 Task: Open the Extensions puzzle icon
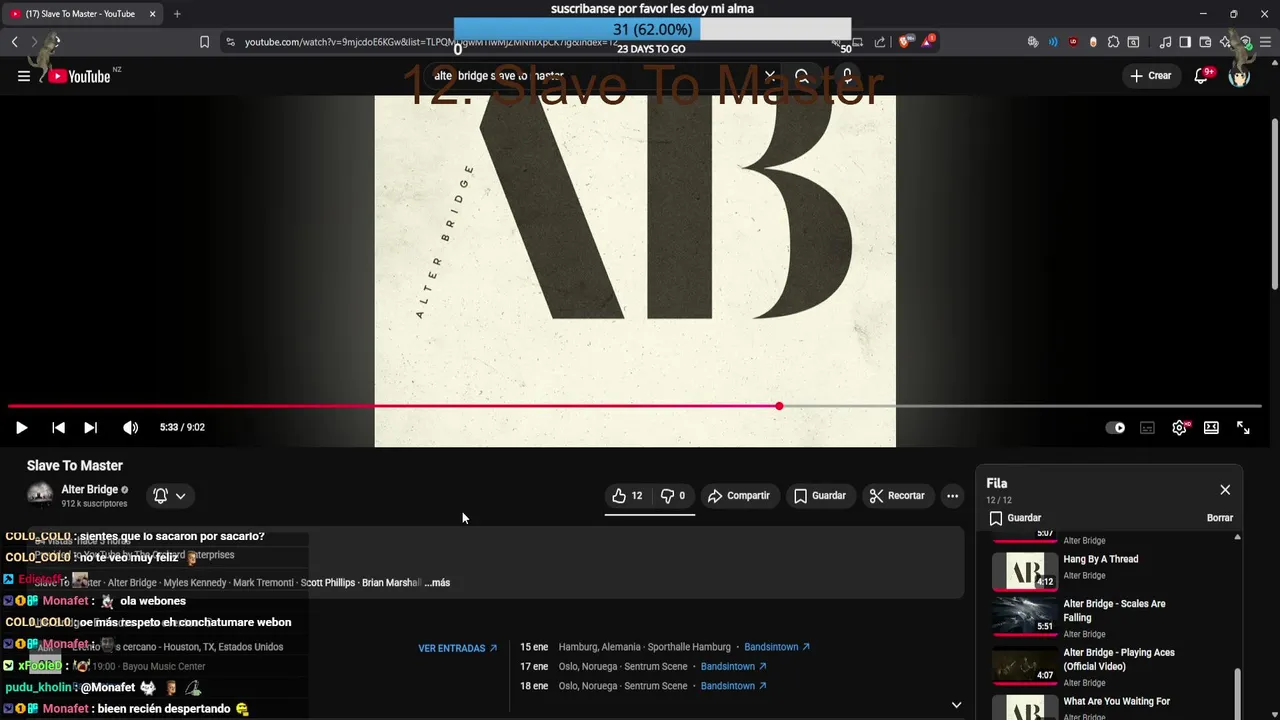click(1113, 42)
